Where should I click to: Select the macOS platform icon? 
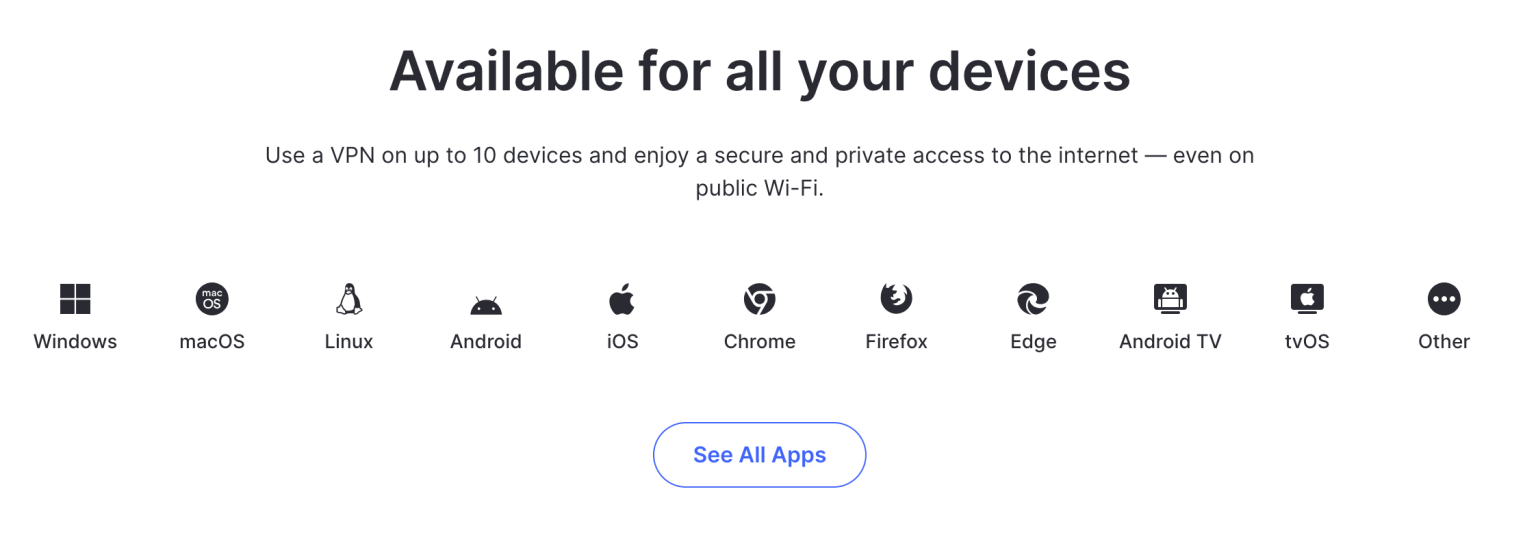[x=212, y=298]
